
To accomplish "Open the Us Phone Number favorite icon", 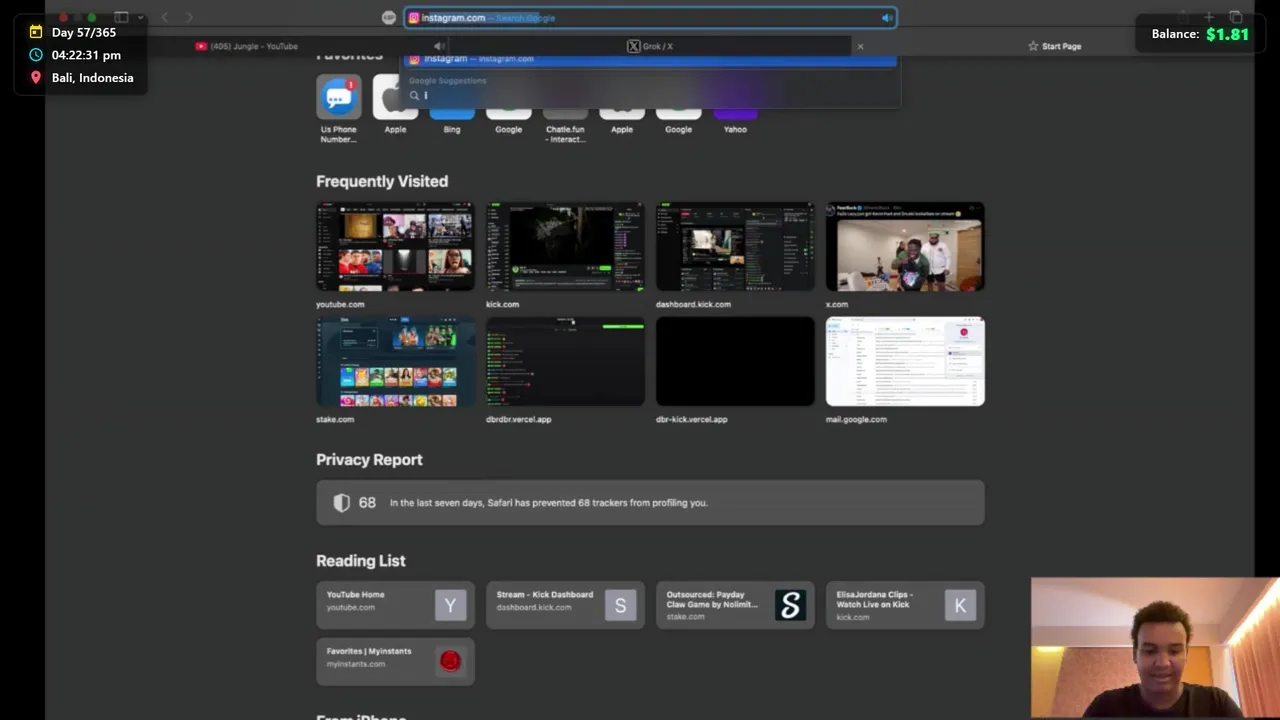I will coord(339,98).
